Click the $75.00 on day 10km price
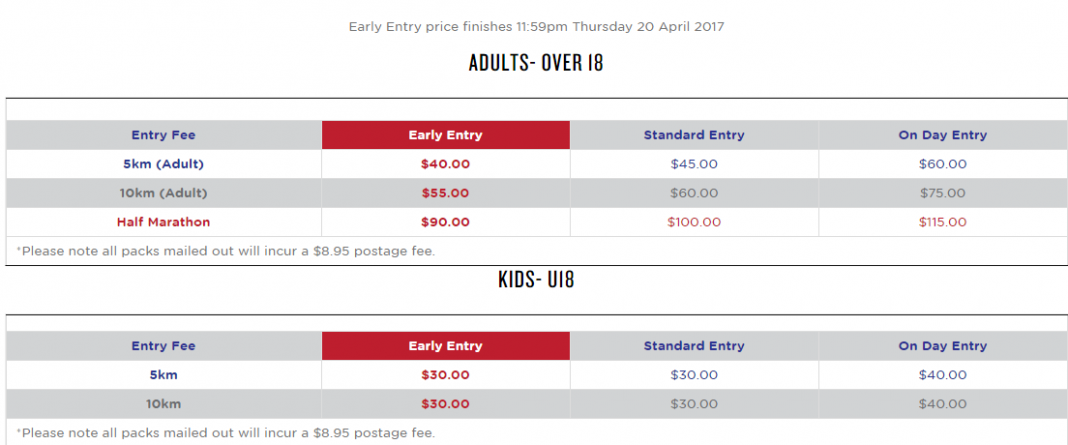The image size is (1068, 445). pos(943,193)
